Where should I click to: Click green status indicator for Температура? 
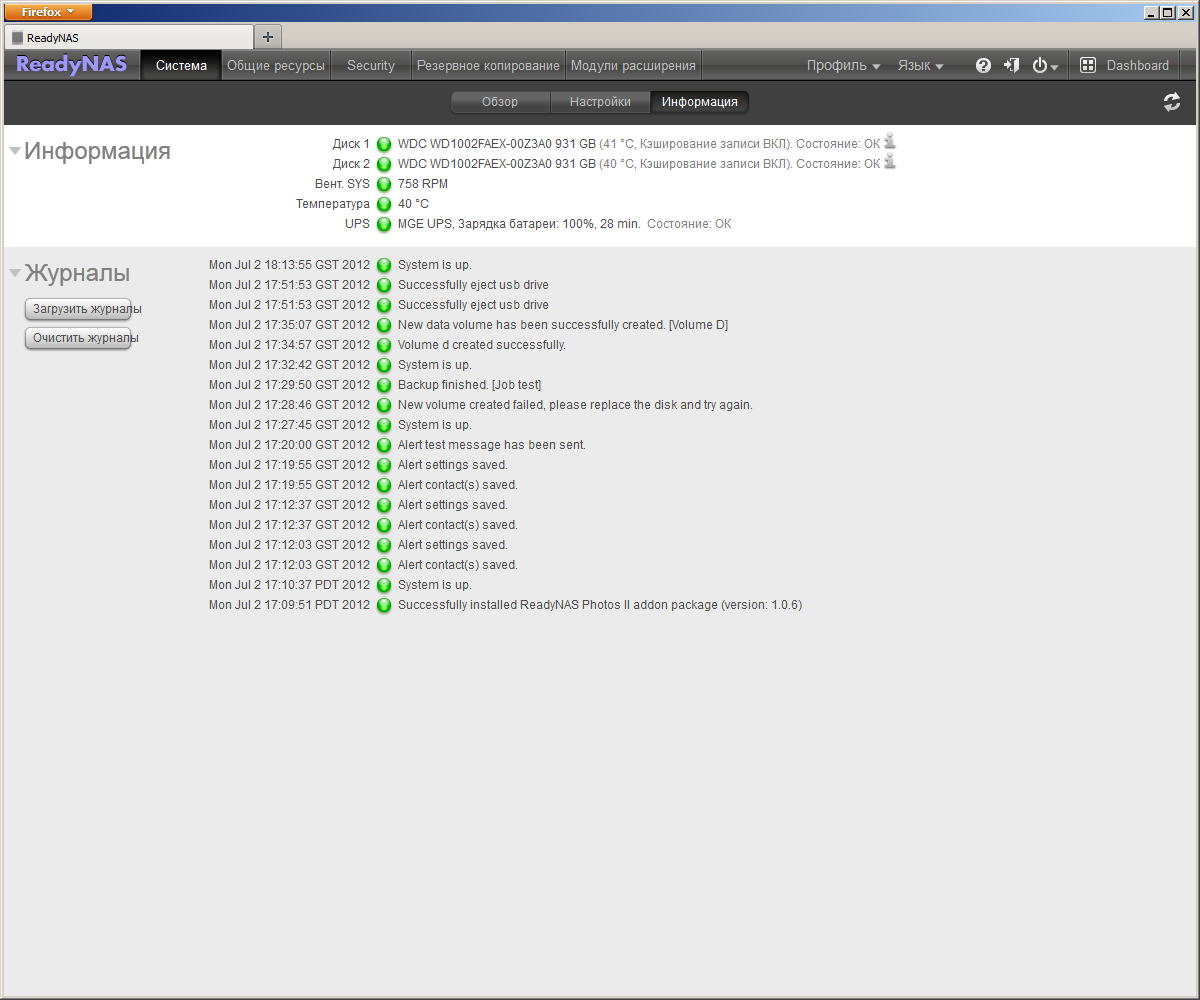pos(384,204)
